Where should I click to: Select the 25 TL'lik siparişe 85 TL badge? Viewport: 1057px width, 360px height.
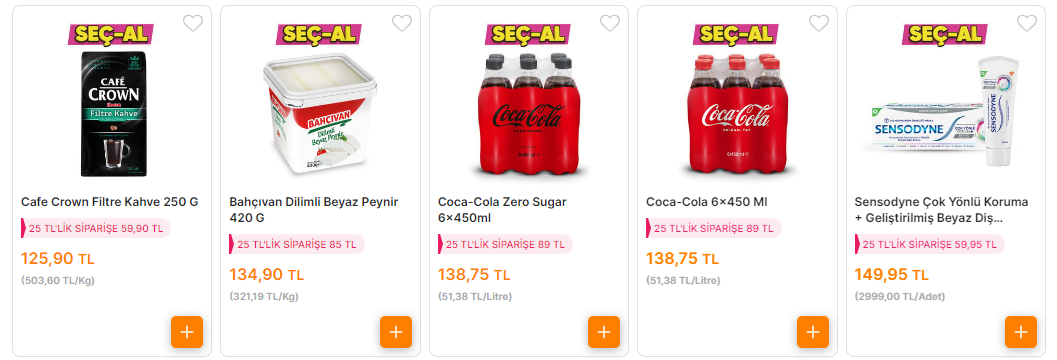pos(297,245)
